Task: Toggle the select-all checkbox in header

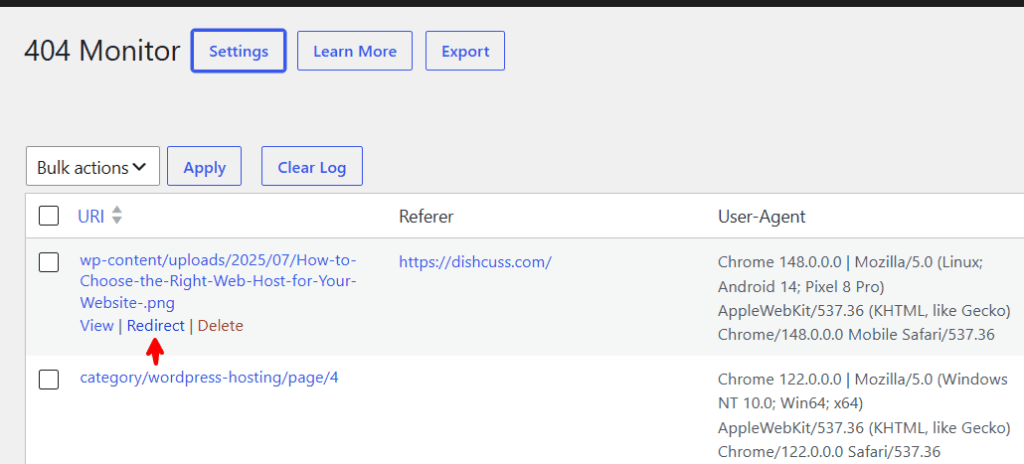Action: click(49, 216)
